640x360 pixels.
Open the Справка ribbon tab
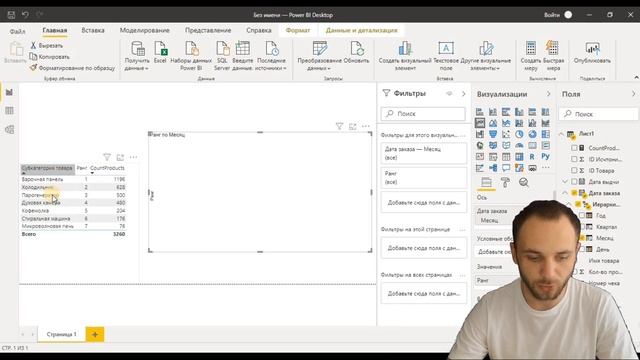[x=259, y=30]
